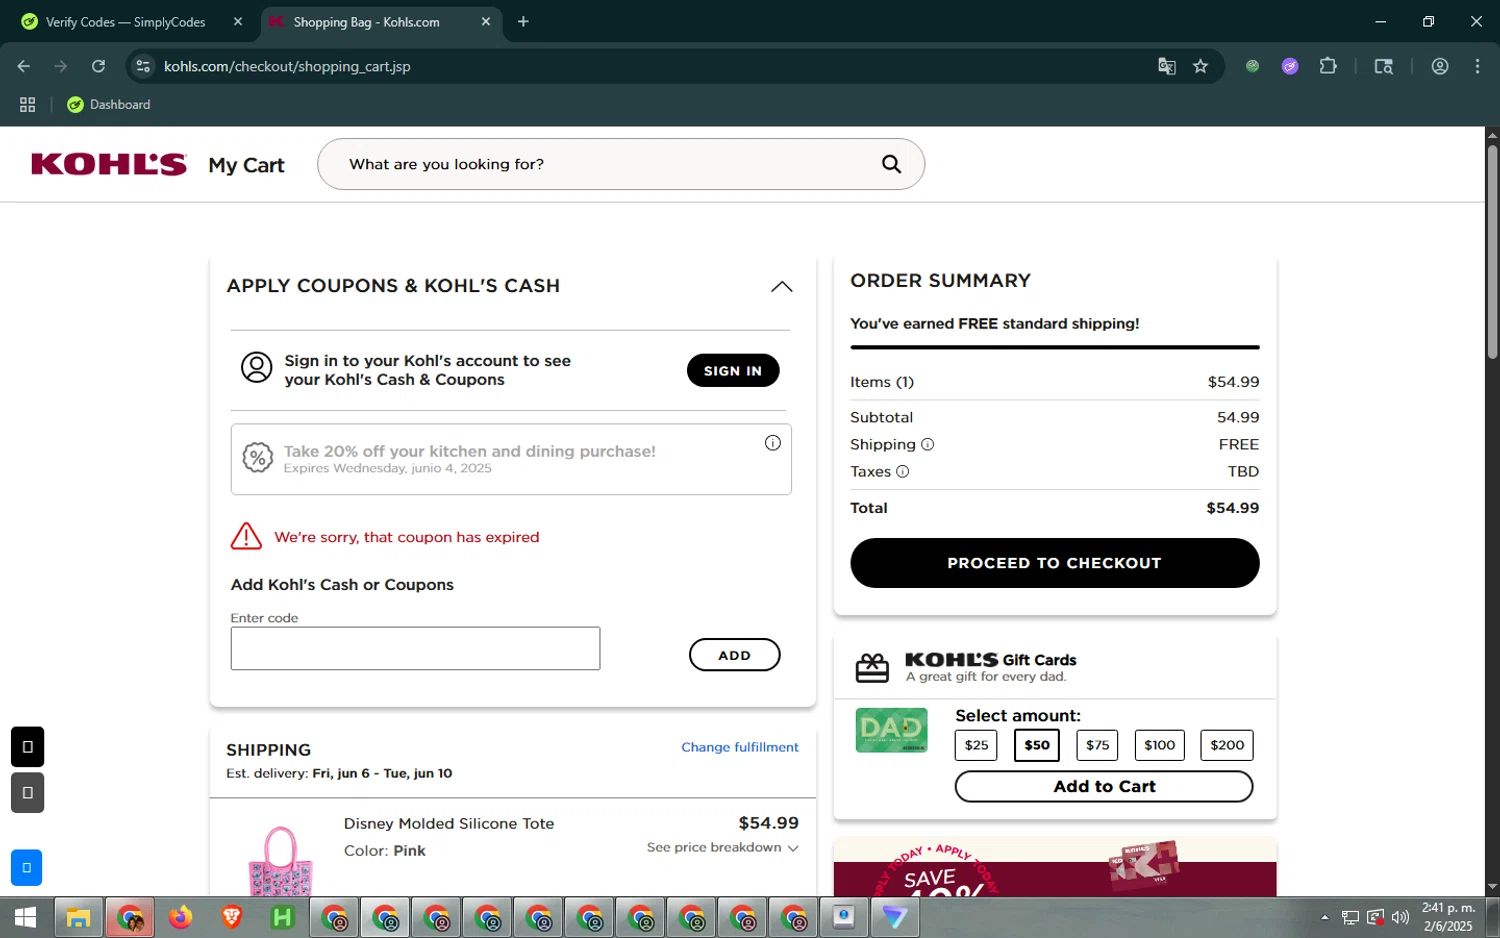The image size is (1500, 938).
Task: Add gift card with Add to Cart
Action: point(1104,786)
